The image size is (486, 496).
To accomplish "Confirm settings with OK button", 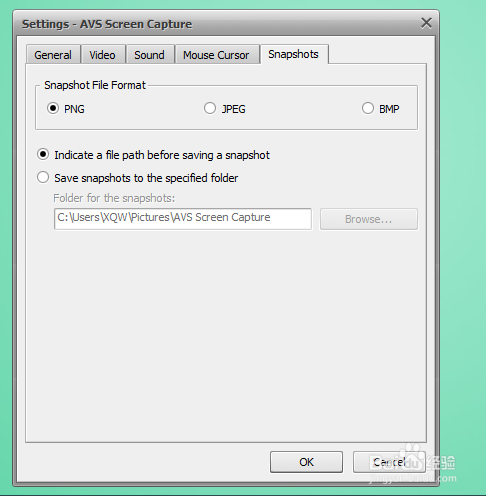I will [x=306, y=462].
